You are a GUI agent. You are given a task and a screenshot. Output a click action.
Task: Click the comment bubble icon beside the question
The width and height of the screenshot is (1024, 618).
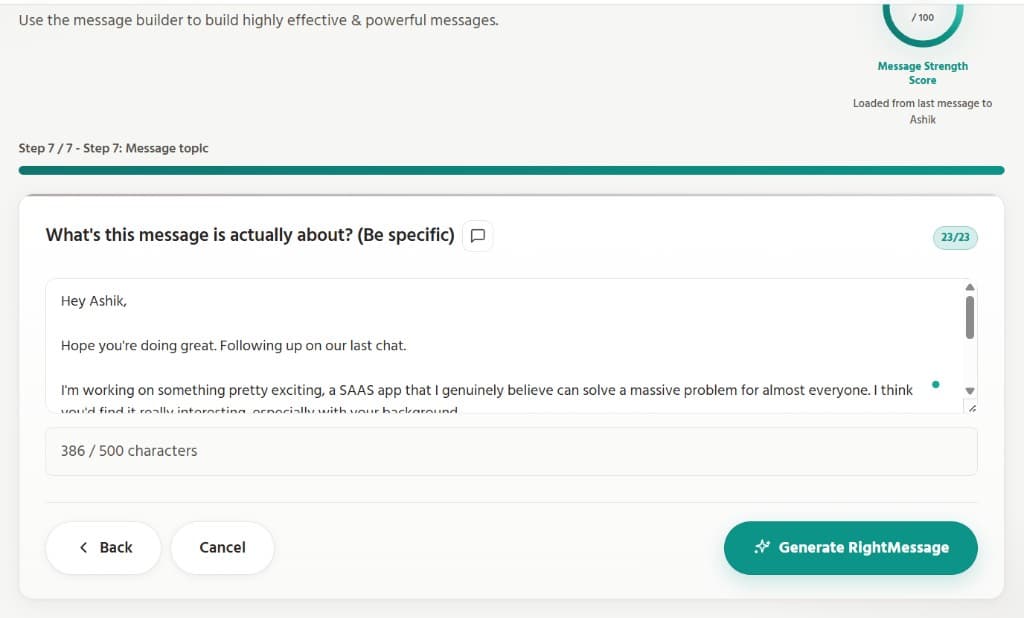click(x=478, y=236)
